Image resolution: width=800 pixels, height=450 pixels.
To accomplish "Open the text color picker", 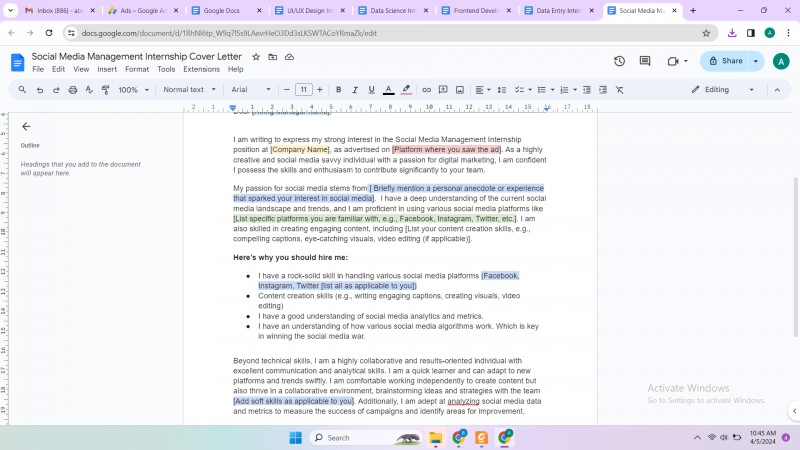I will pos(388,90).
